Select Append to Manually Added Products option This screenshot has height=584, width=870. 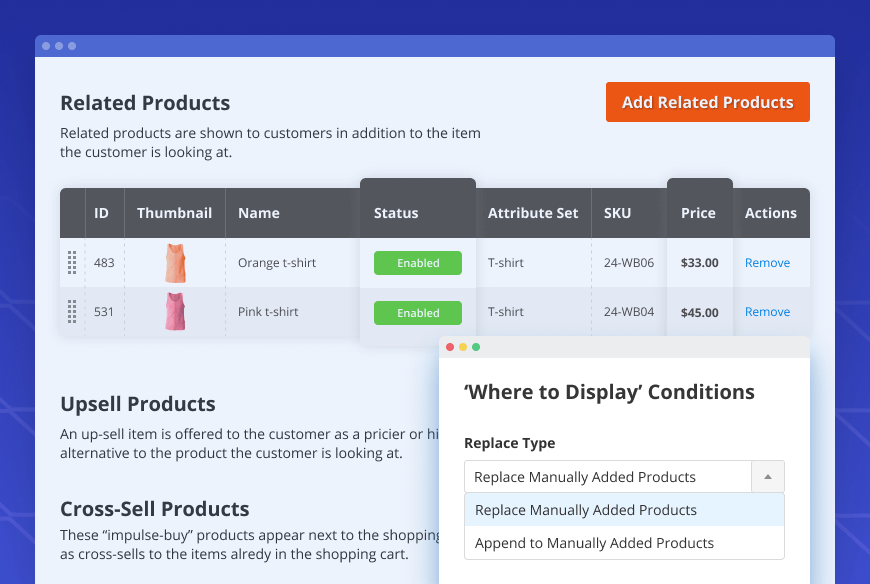594,543
